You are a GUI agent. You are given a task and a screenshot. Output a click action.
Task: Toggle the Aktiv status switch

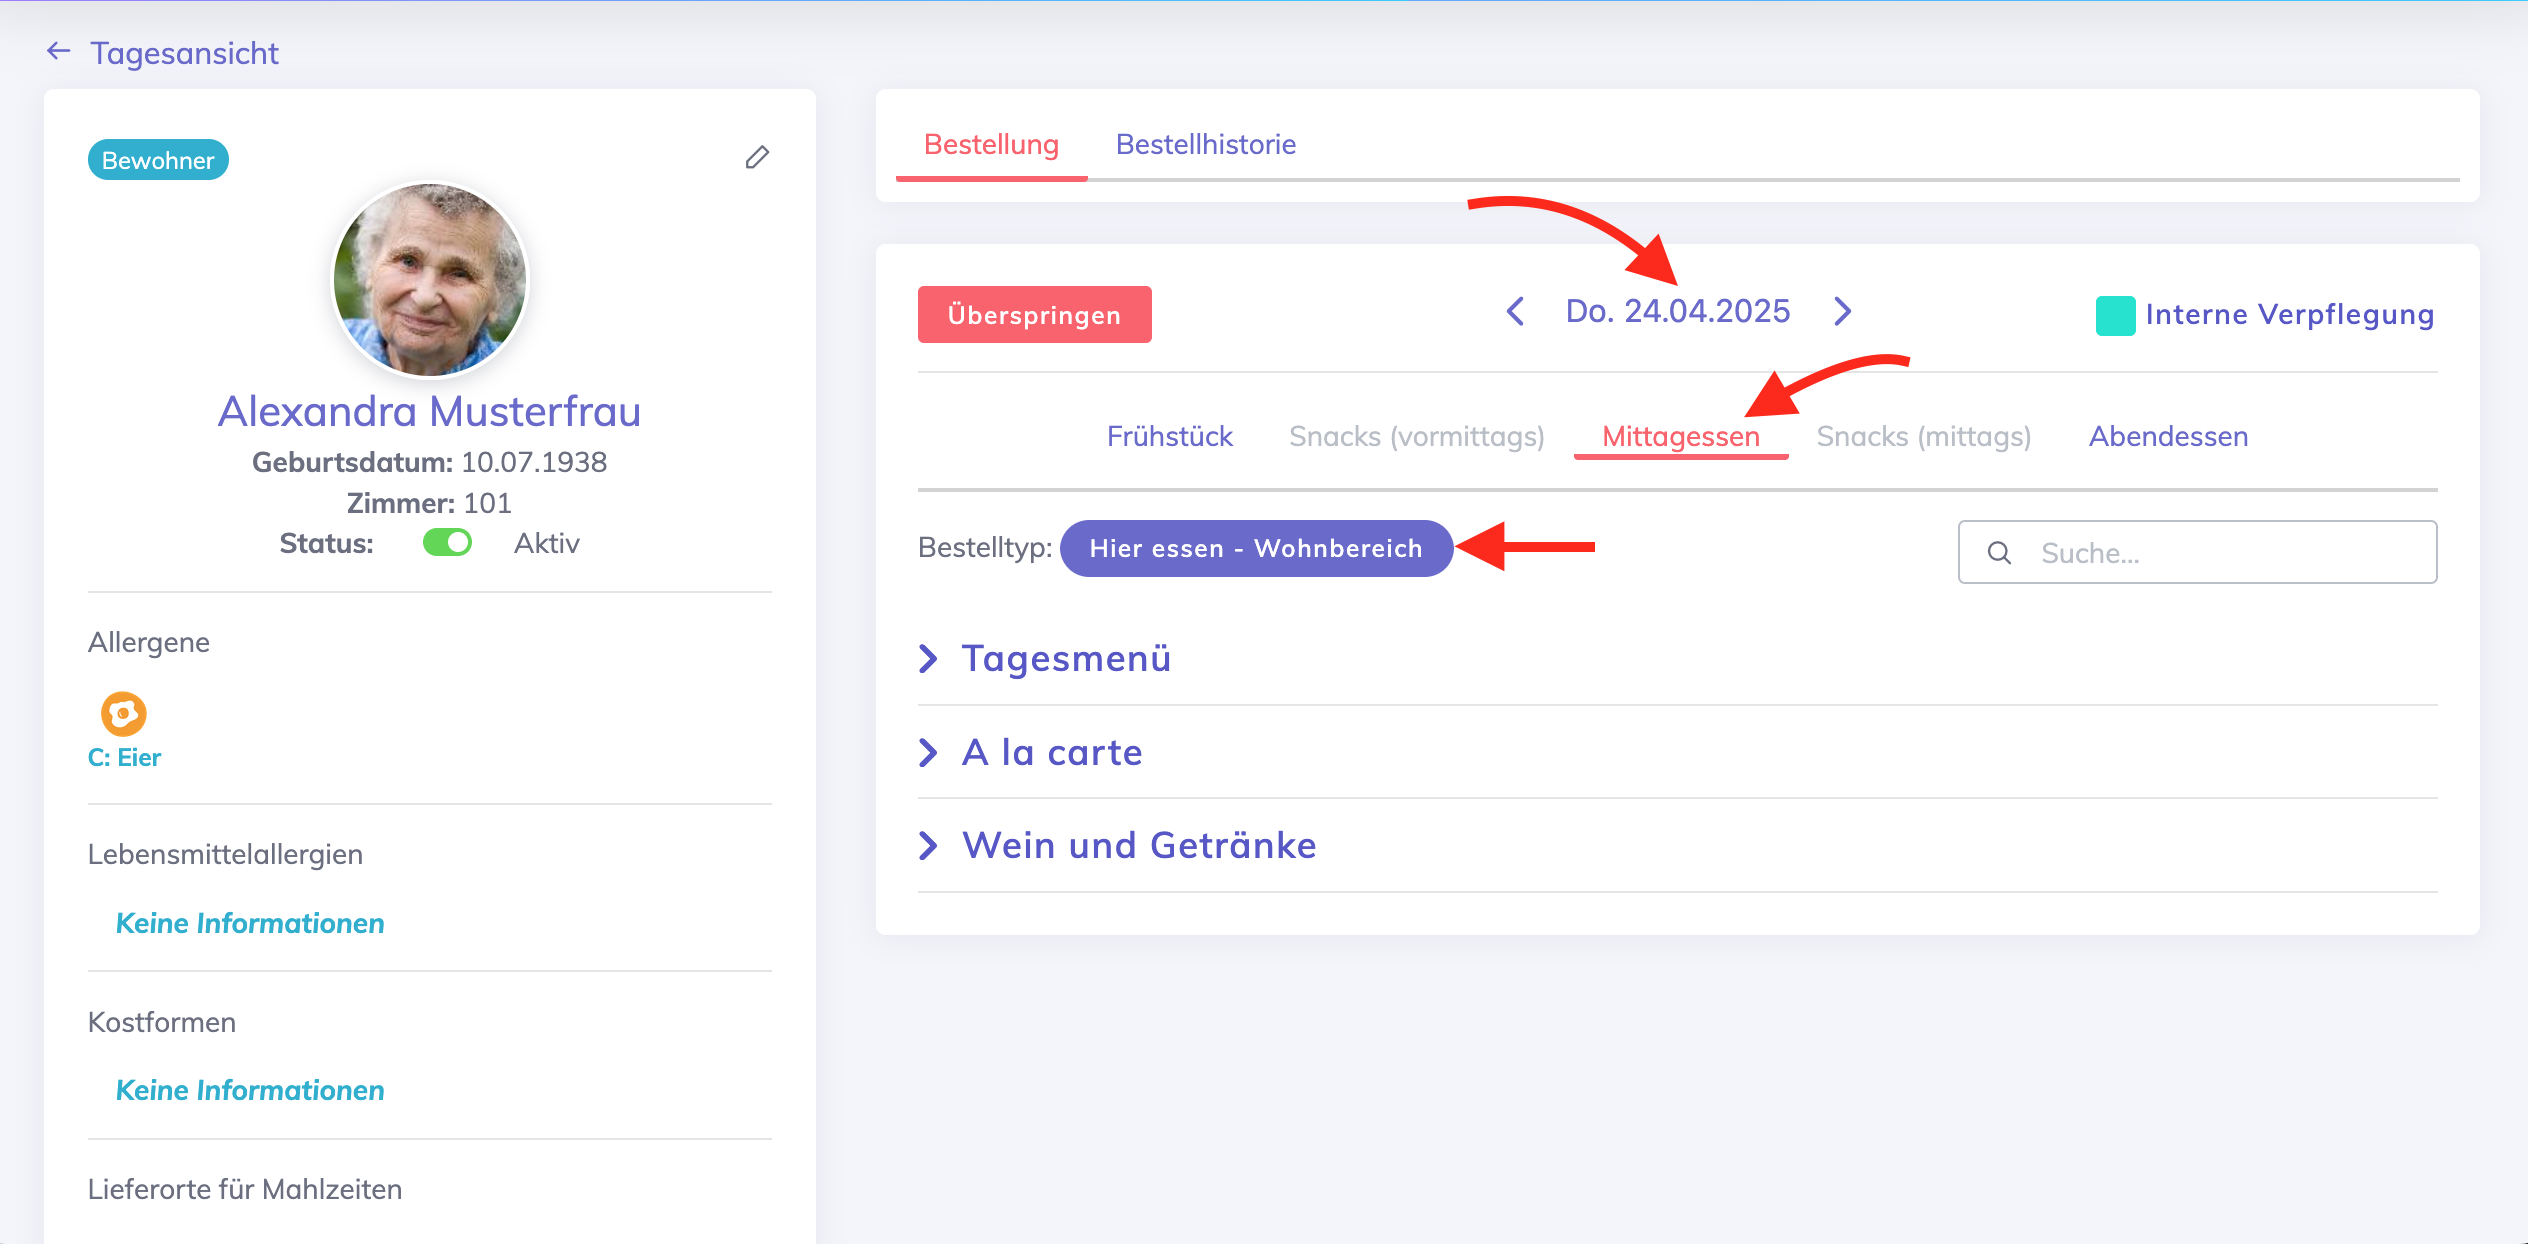tap(447, 543)
